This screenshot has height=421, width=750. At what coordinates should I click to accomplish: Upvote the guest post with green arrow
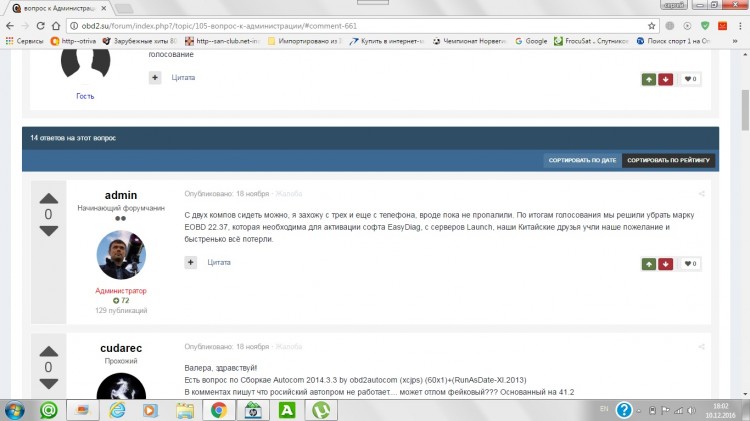(649, 79)
